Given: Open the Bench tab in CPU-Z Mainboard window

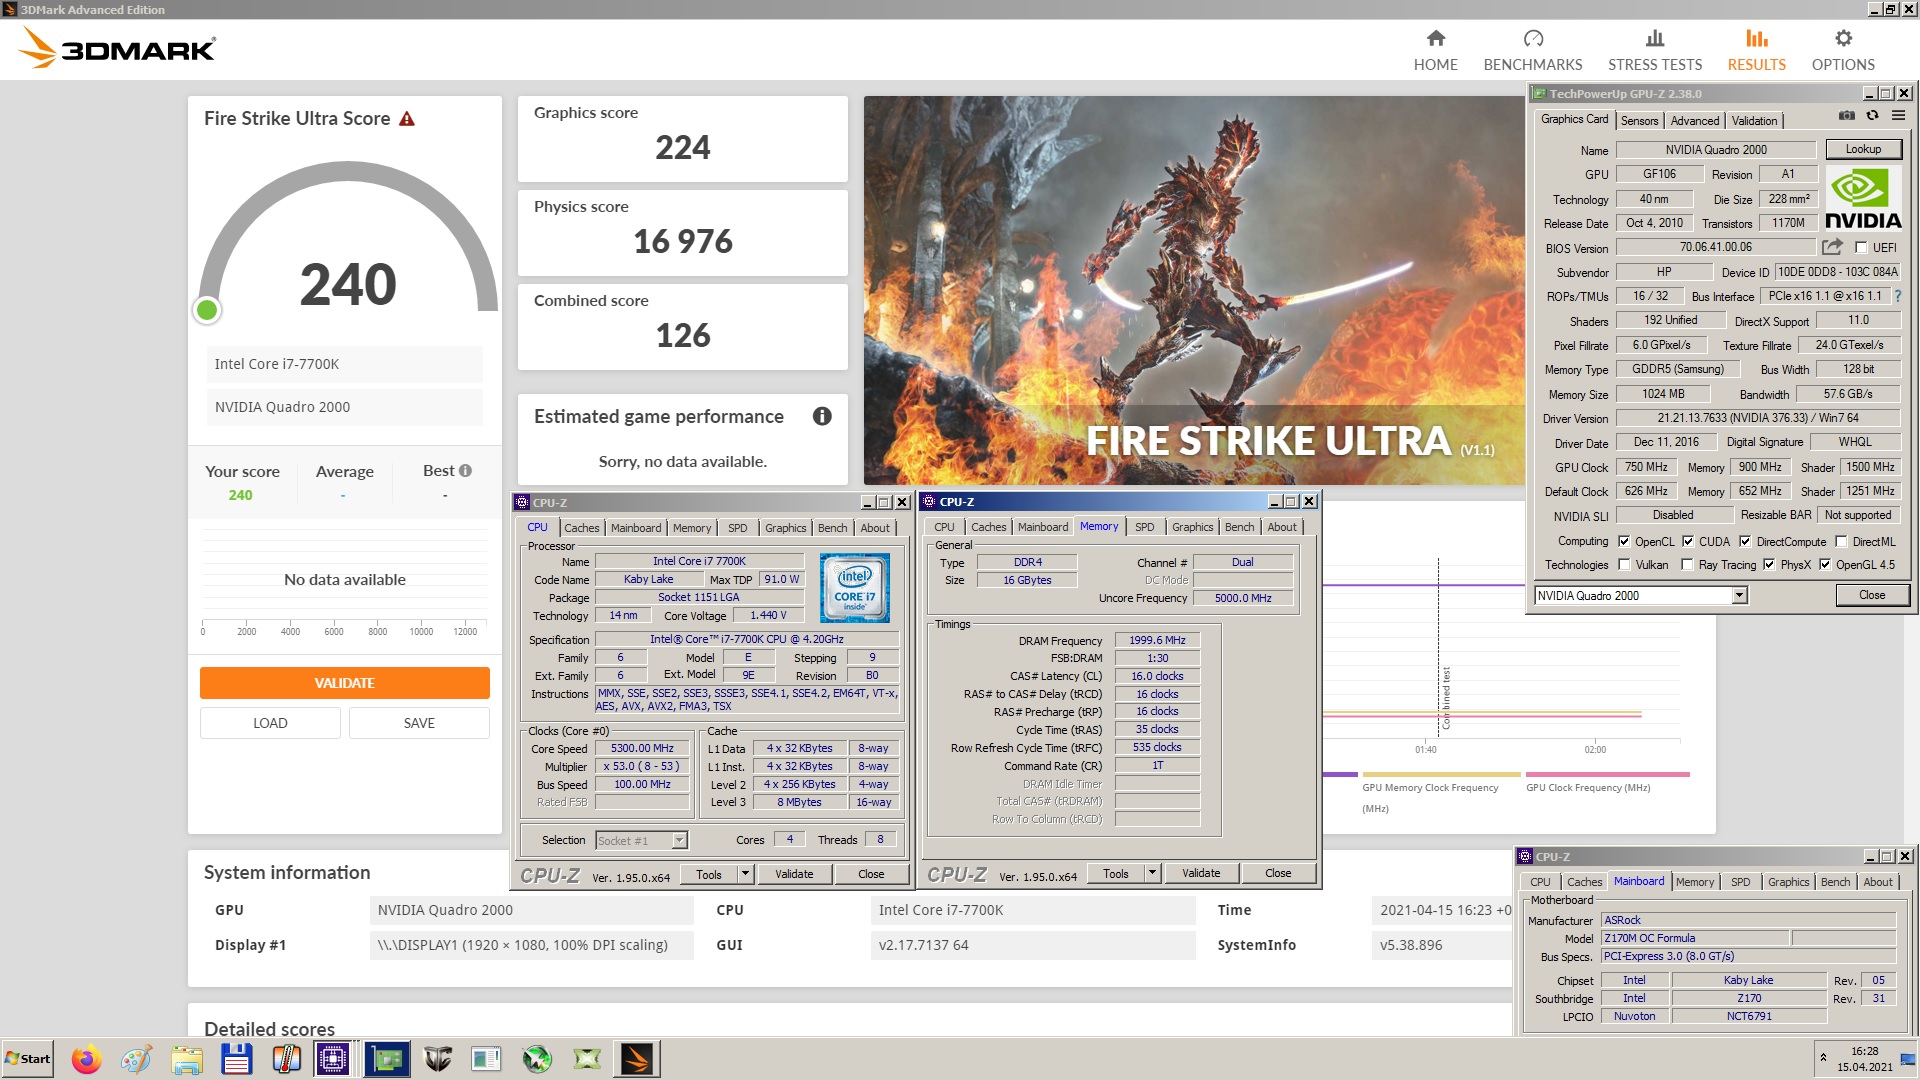Looking at the screenshot, I should pyautogui.click(x=1835, y=882).
